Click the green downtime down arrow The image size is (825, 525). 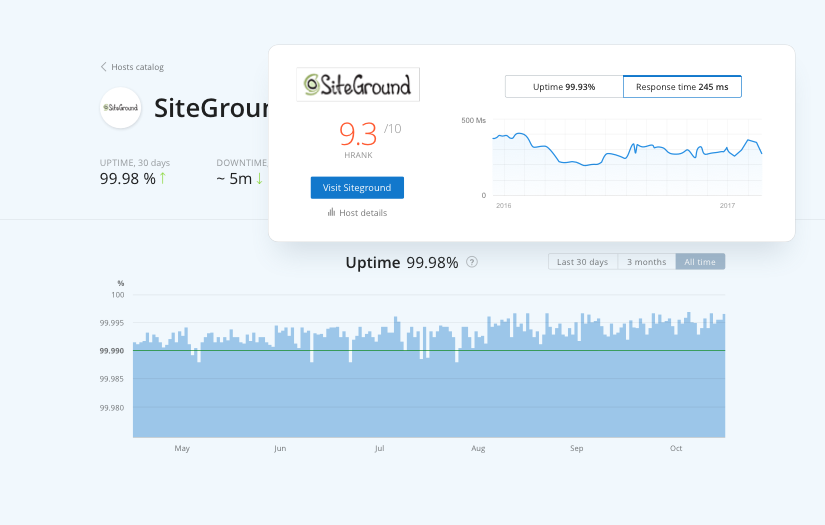pos(259,178)
